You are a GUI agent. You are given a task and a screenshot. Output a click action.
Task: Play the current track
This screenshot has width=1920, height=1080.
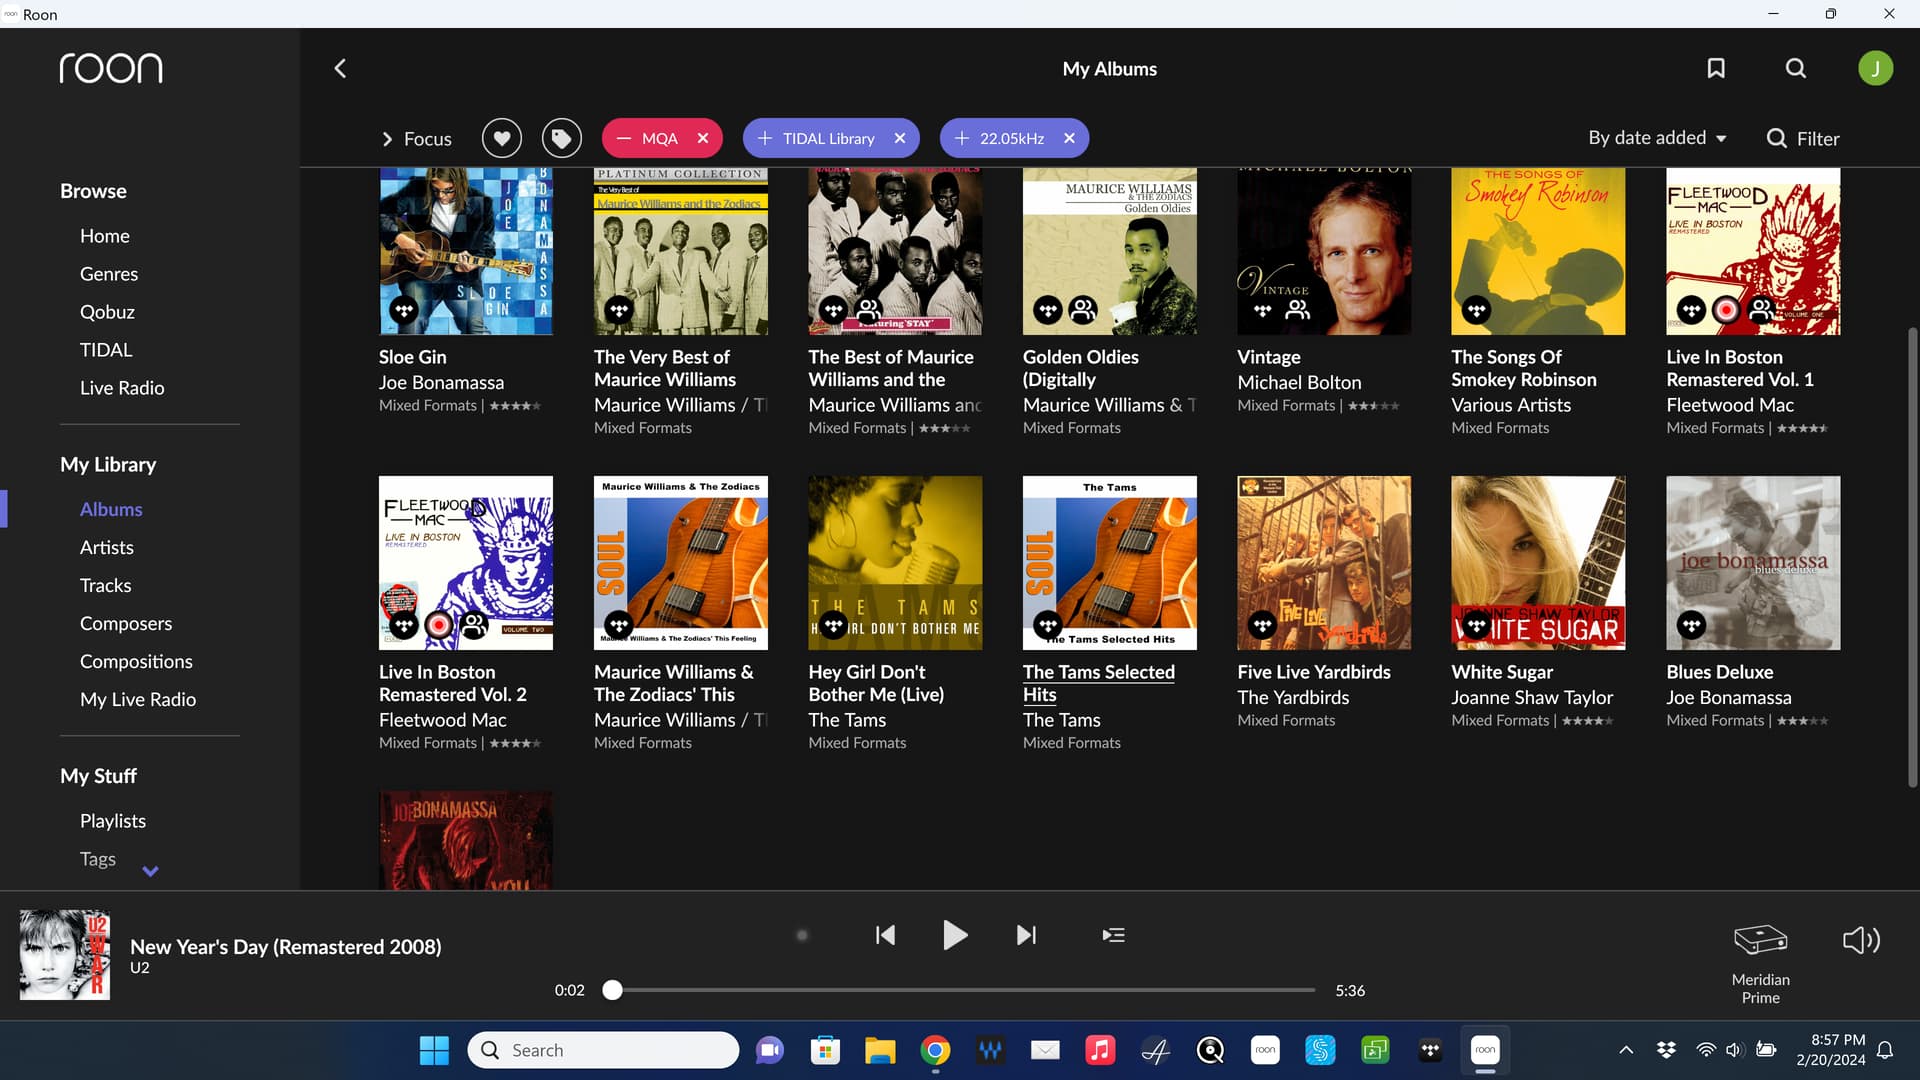click(x=955, y=935)
